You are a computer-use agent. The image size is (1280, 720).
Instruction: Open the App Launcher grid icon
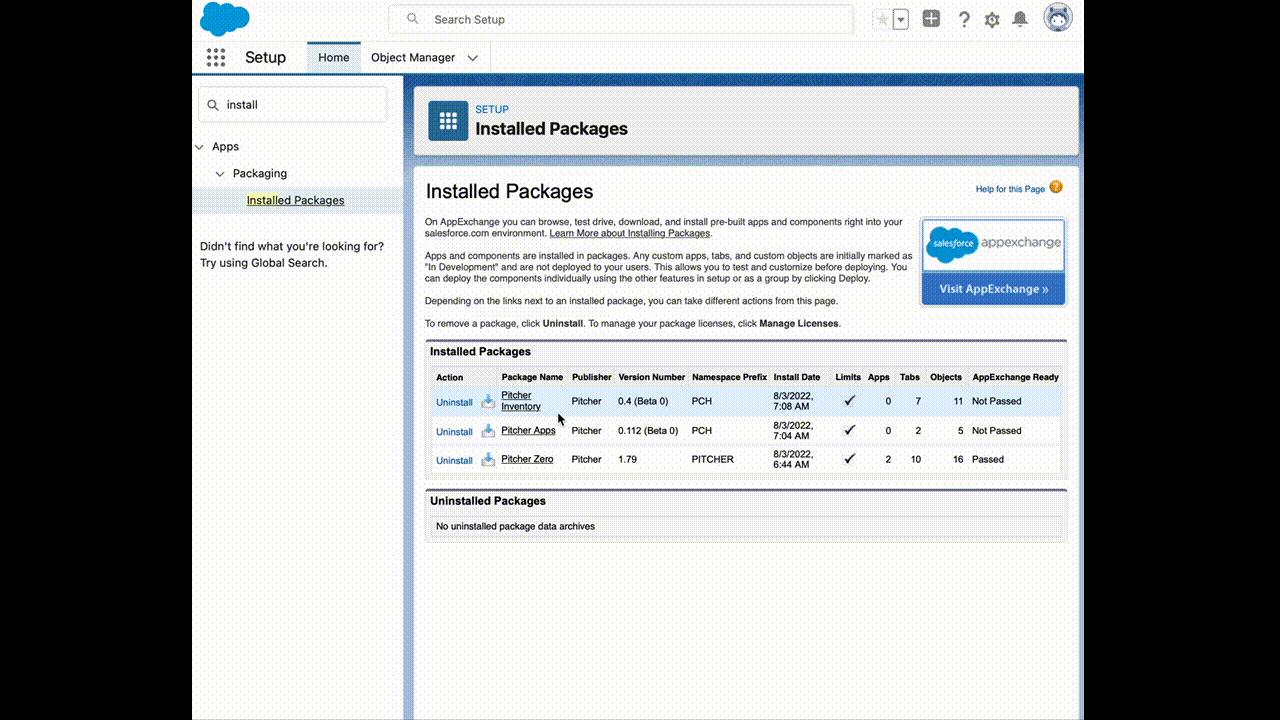click(x=216, y=57)
